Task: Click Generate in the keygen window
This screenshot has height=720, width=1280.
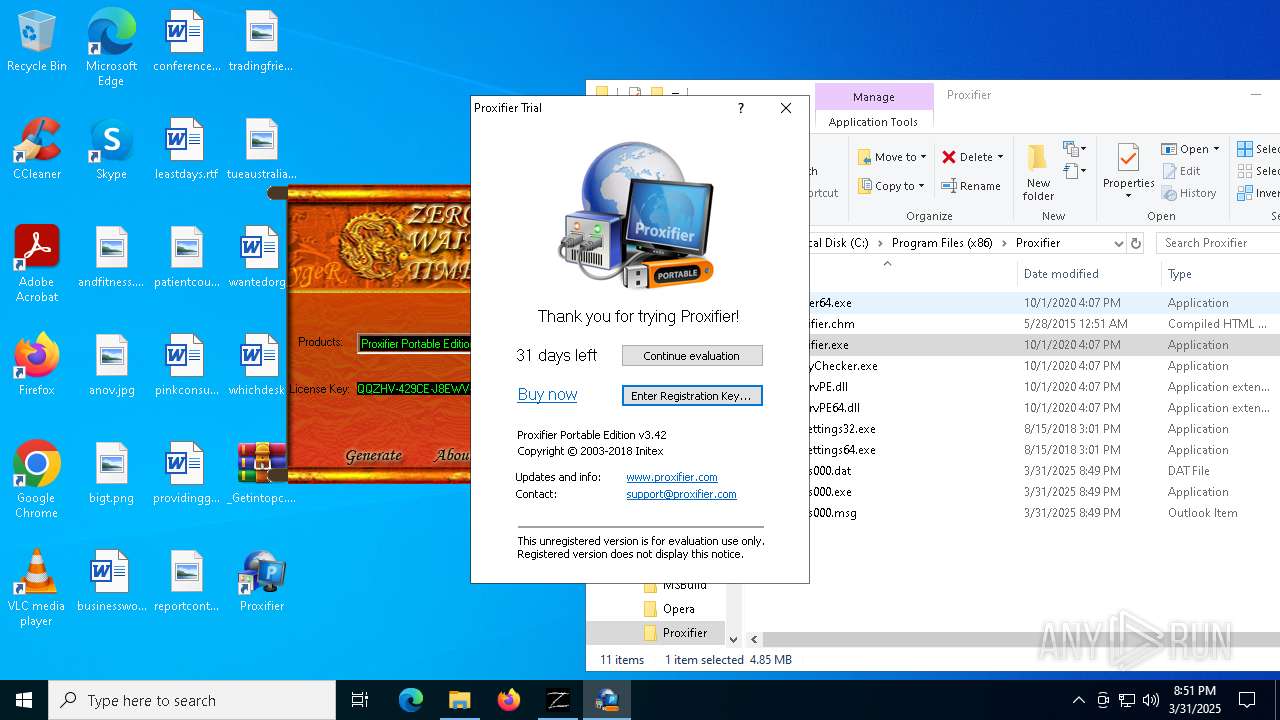Action: coord(373,455)
